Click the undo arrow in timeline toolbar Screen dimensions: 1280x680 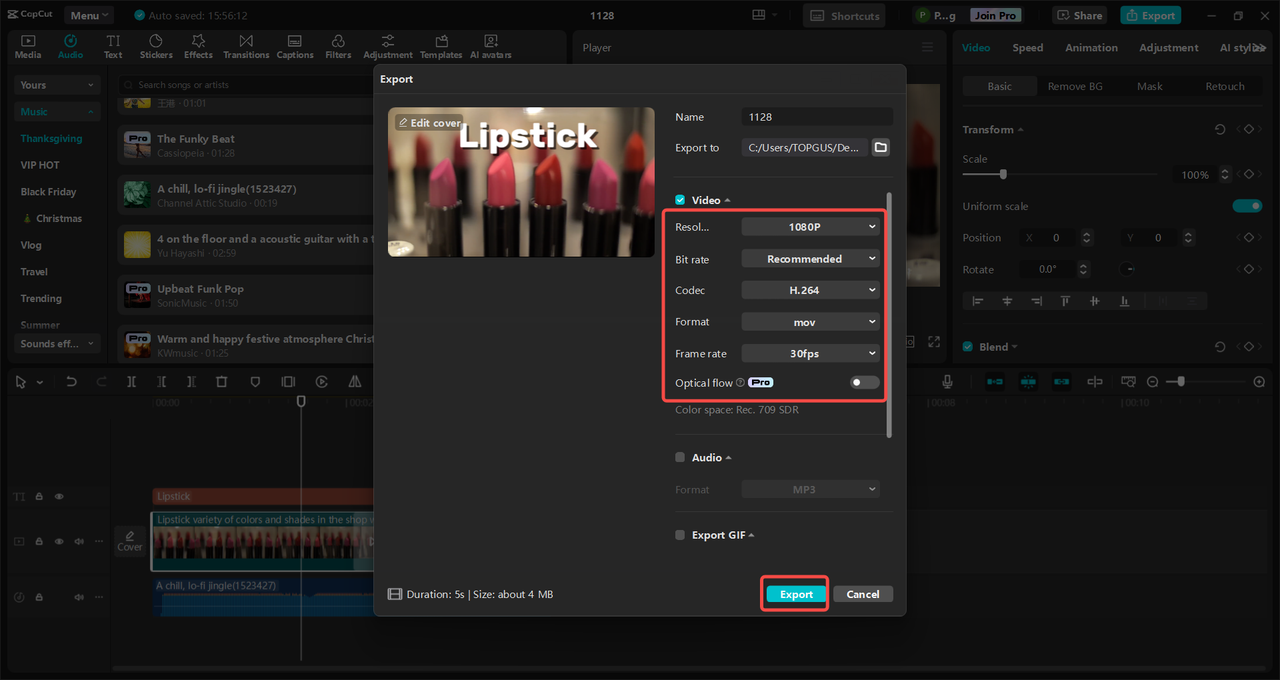pyautogui.click(x=71, y=382)
